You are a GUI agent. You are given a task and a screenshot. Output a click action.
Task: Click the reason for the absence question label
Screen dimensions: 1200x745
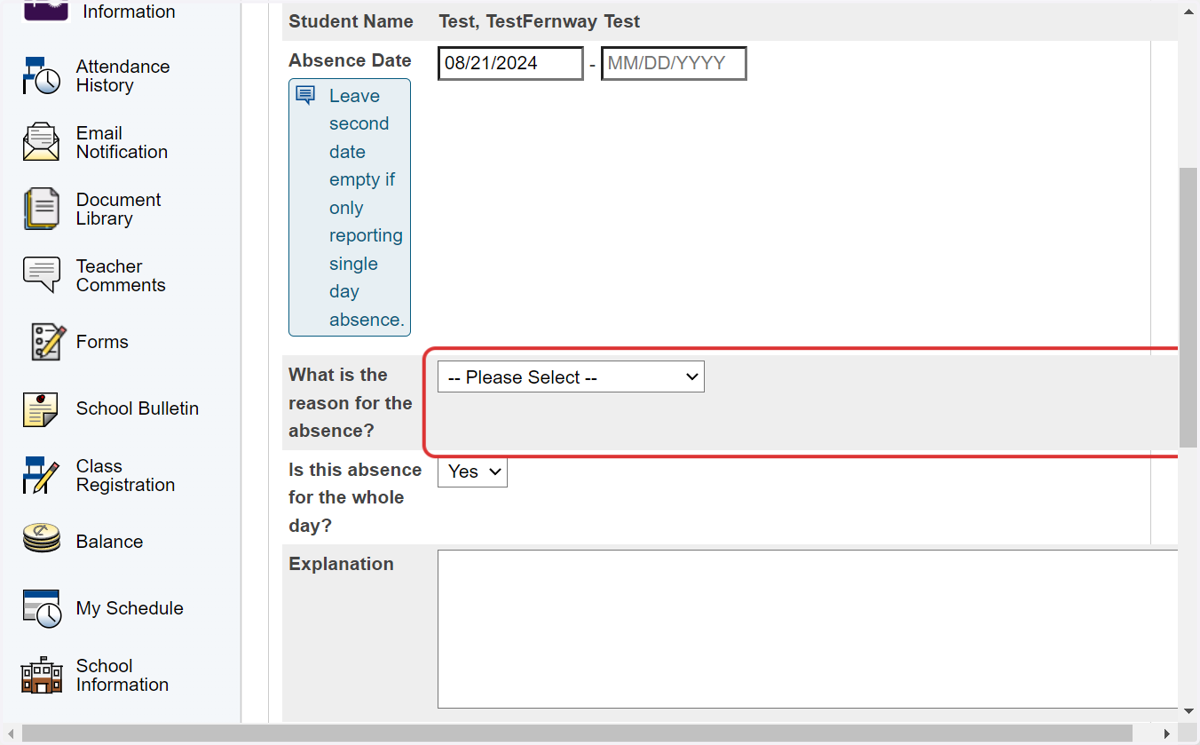coord(350,403)
